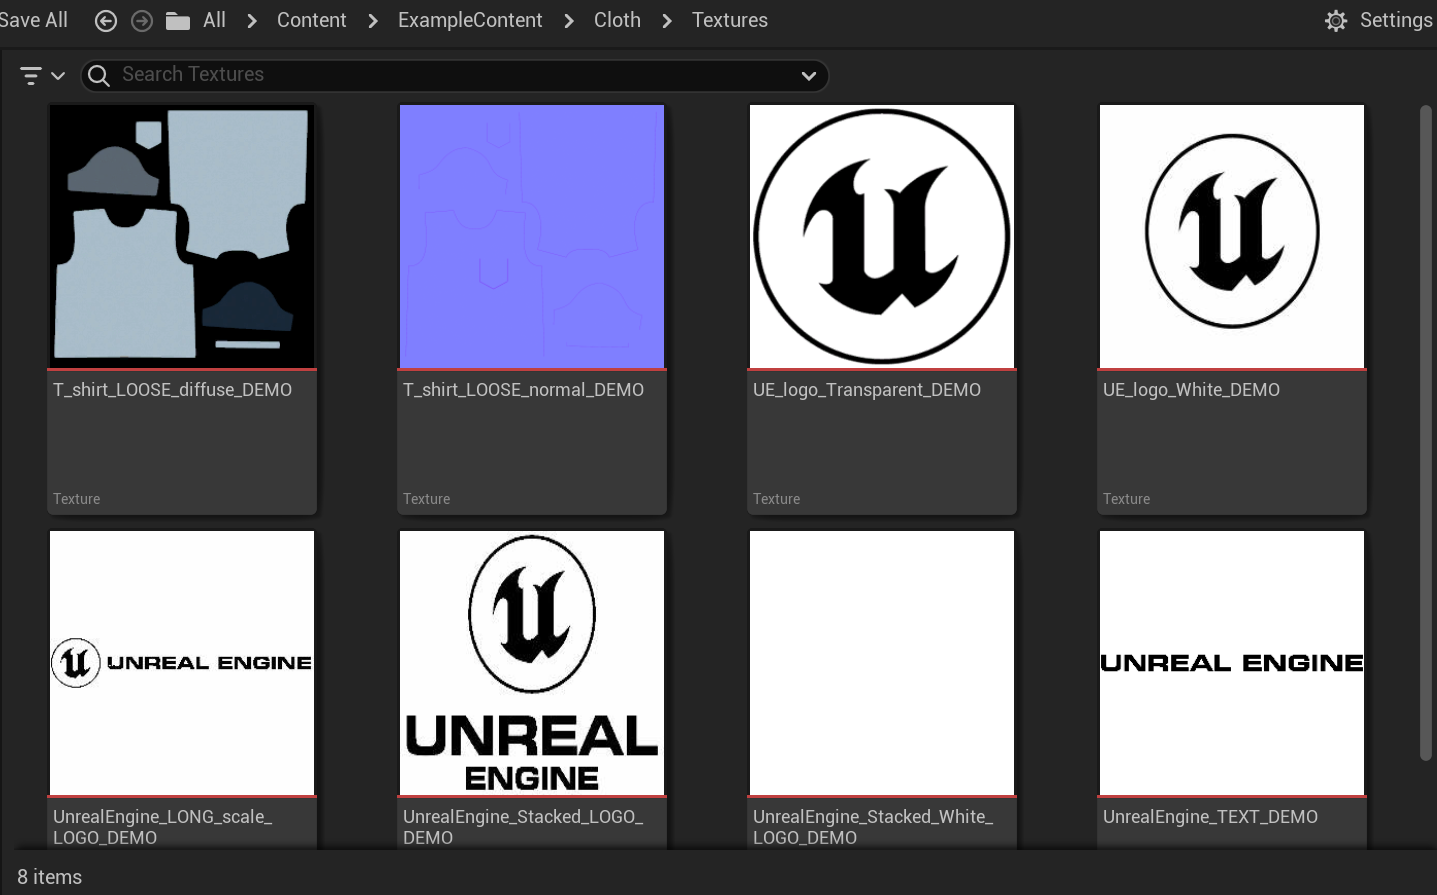Viewport: 1437px width, 895px height.
Task: Navigate to the Cloth breadcrumb
Action: pyautogui.click(x=617, y=20)
